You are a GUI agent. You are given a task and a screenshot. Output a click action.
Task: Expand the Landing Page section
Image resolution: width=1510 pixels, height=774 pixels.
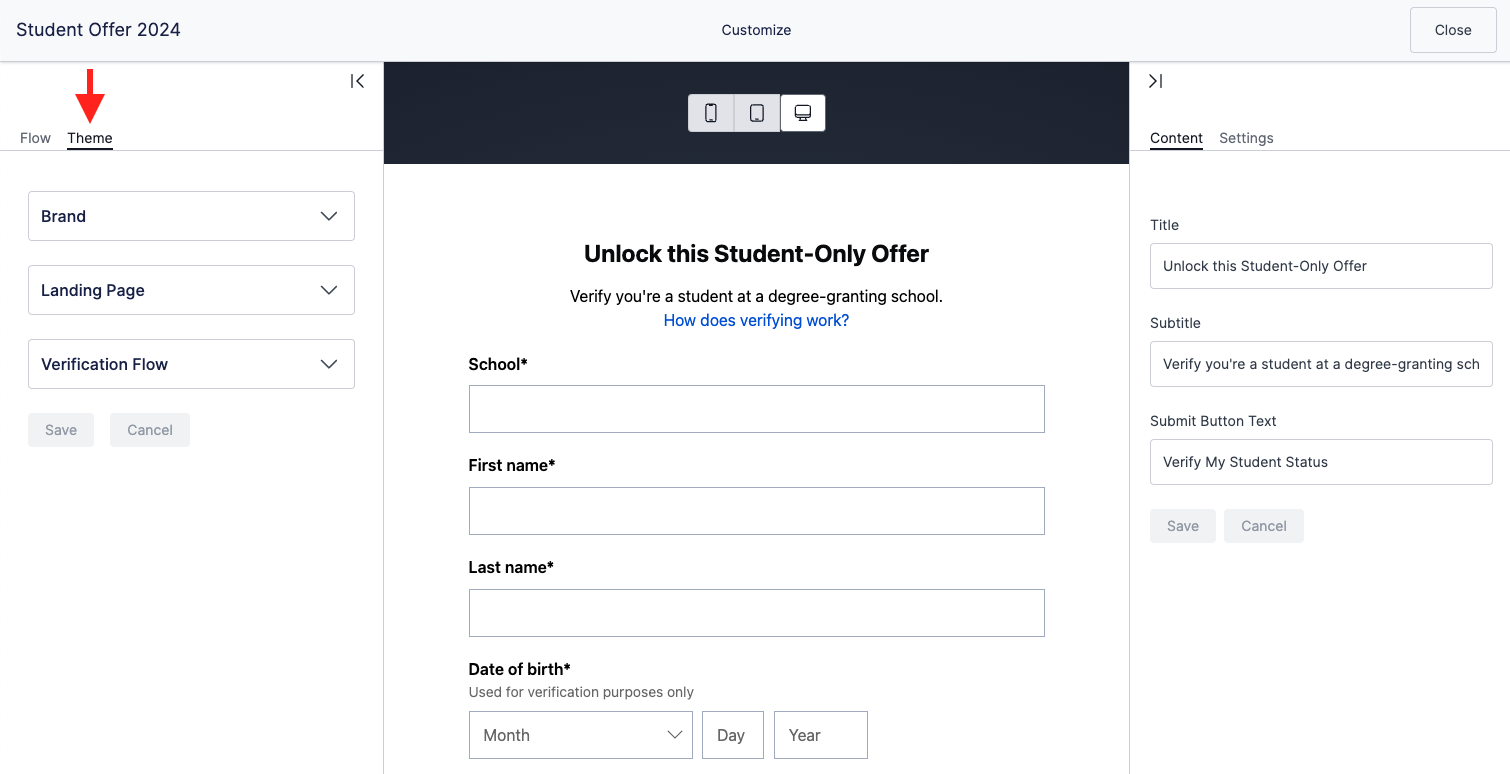click(x=191, y=290)
